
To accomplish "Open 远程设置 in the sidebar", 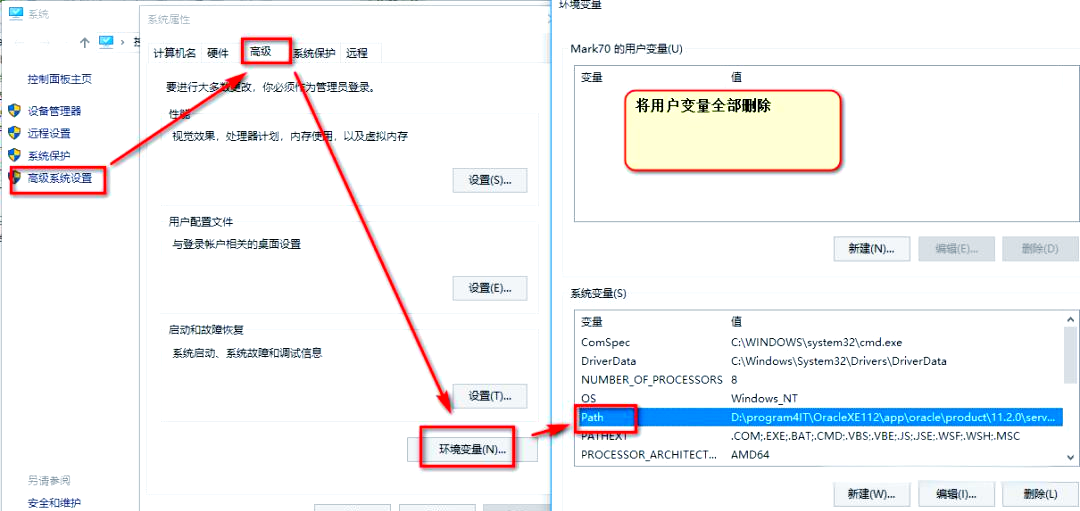I will [x=49, y=133].
